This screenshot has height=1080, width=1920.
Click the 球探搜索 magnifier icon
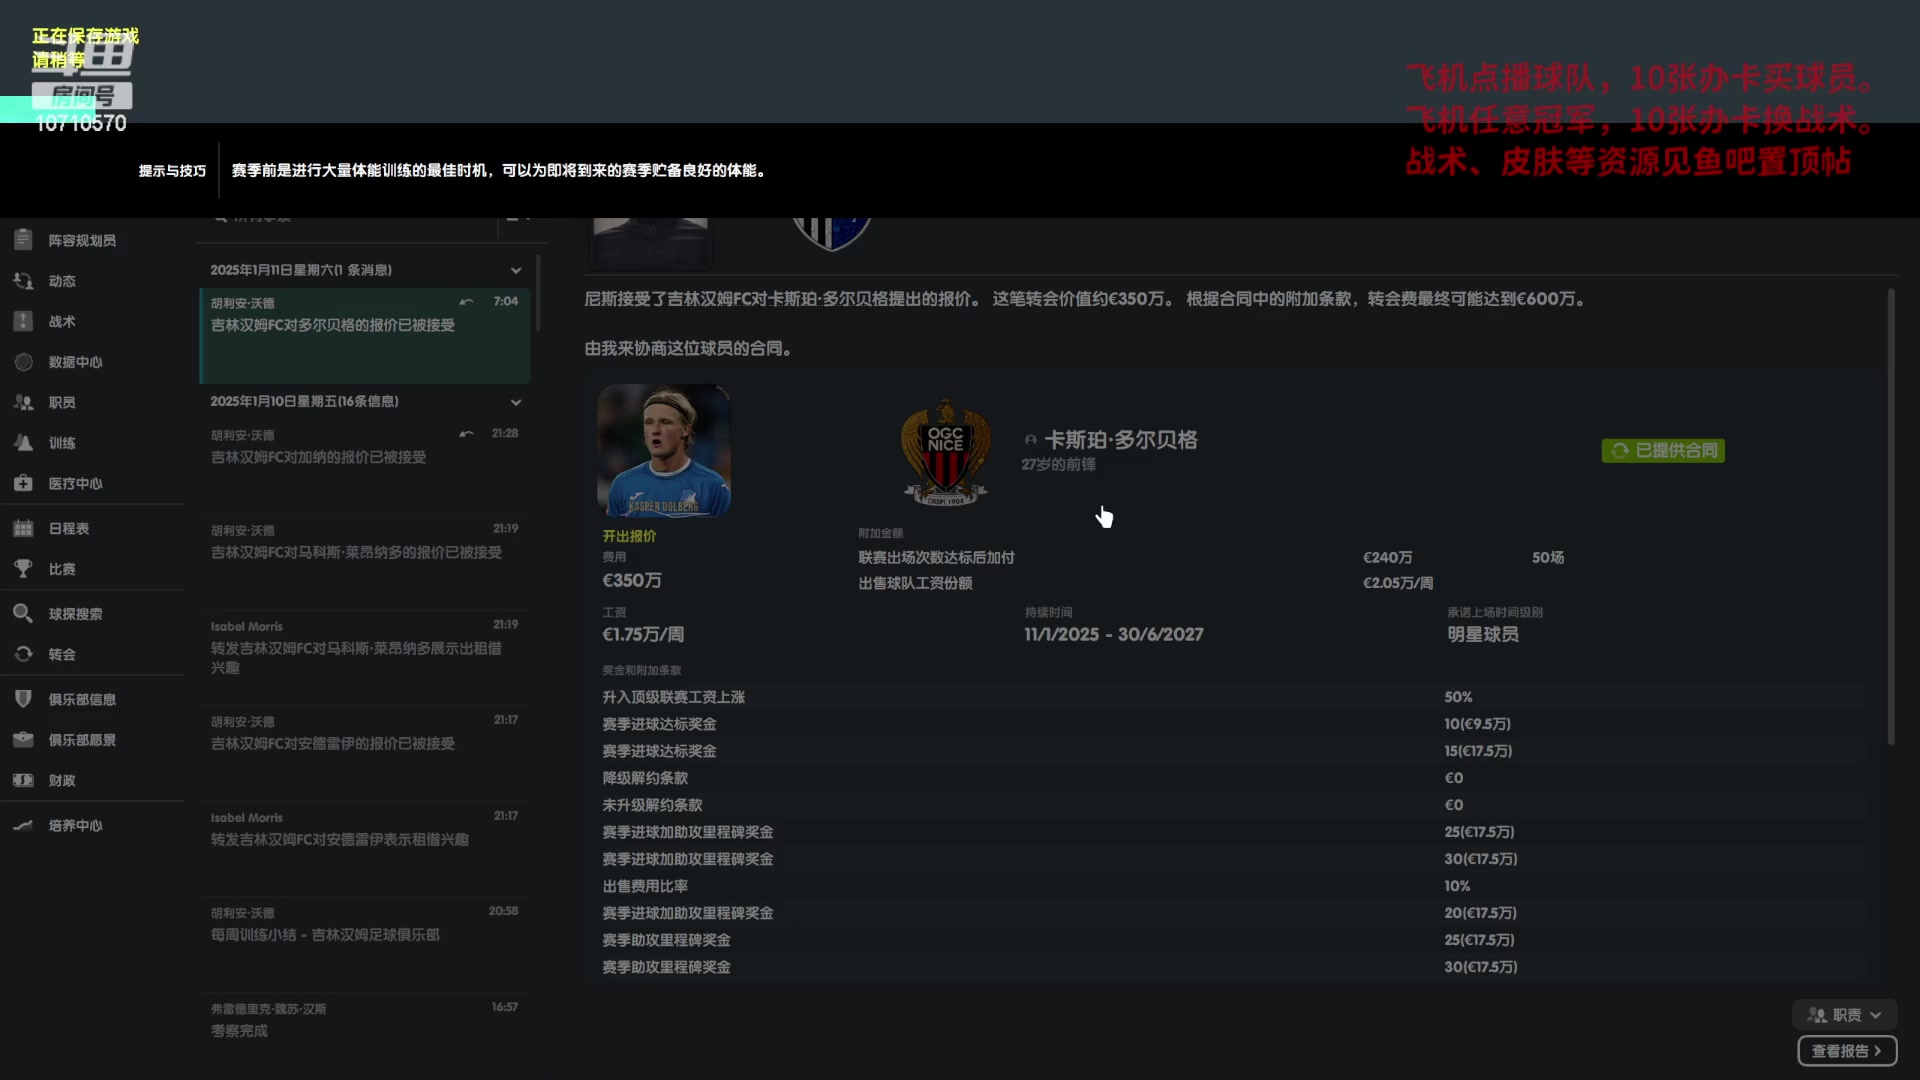tap(23, 613)
